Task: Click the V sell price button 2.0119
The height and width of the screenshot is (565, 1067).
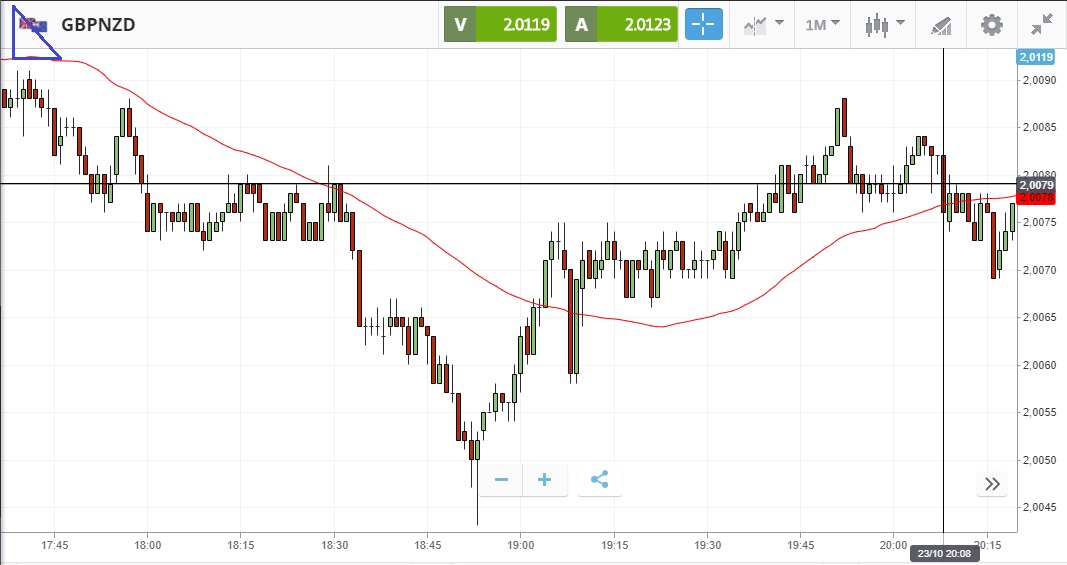Action: click(x=500, y=25)
